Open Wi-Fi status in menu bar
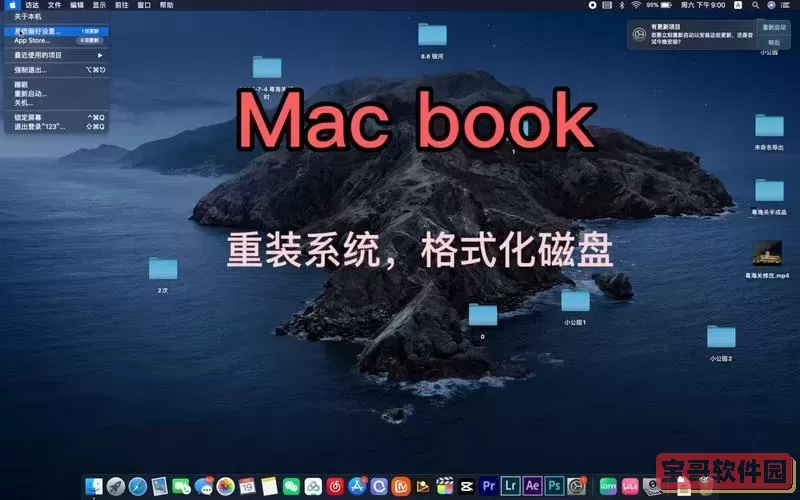This screenshot has height=500, width=800. 636,5
